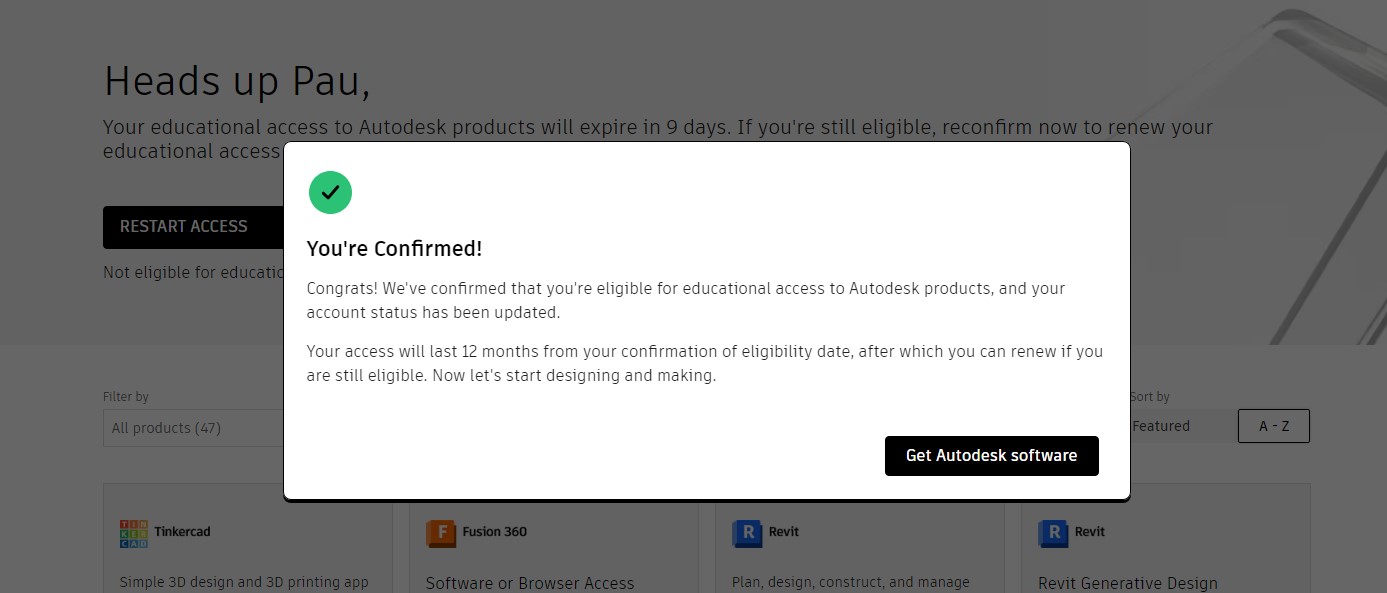Click the Revit Generative Design icon
Image resolution: width=1387 pixels, height=593 pixels.
pos(1052,533)
